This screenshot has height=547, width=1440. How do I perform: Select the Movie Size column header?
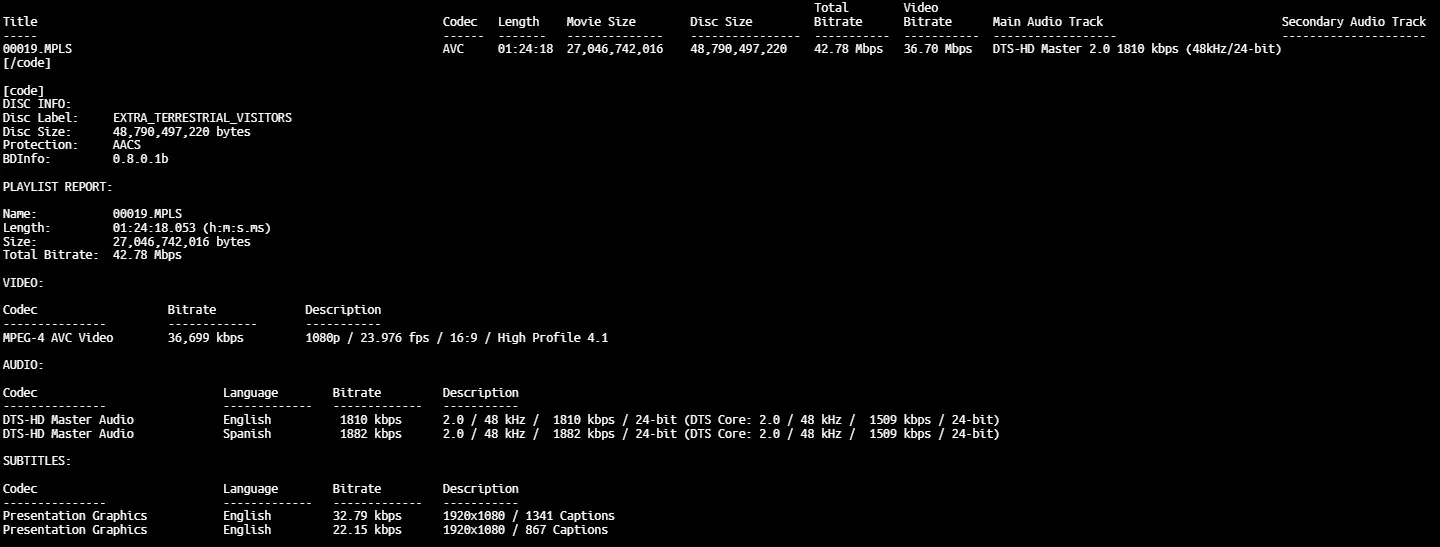(601, 22)
